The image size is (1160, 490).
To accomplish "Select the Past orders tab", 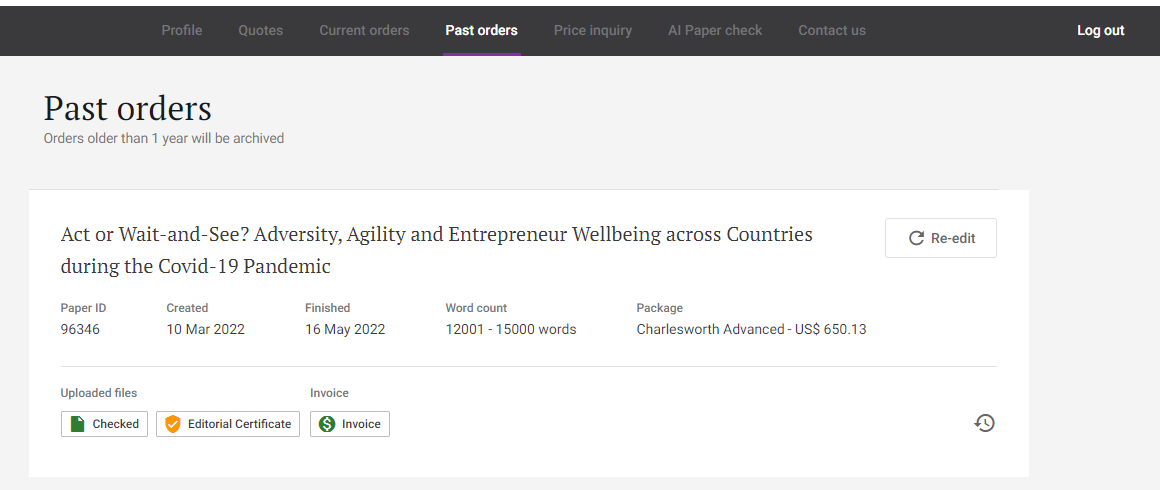I will click(x=482, y=30).
